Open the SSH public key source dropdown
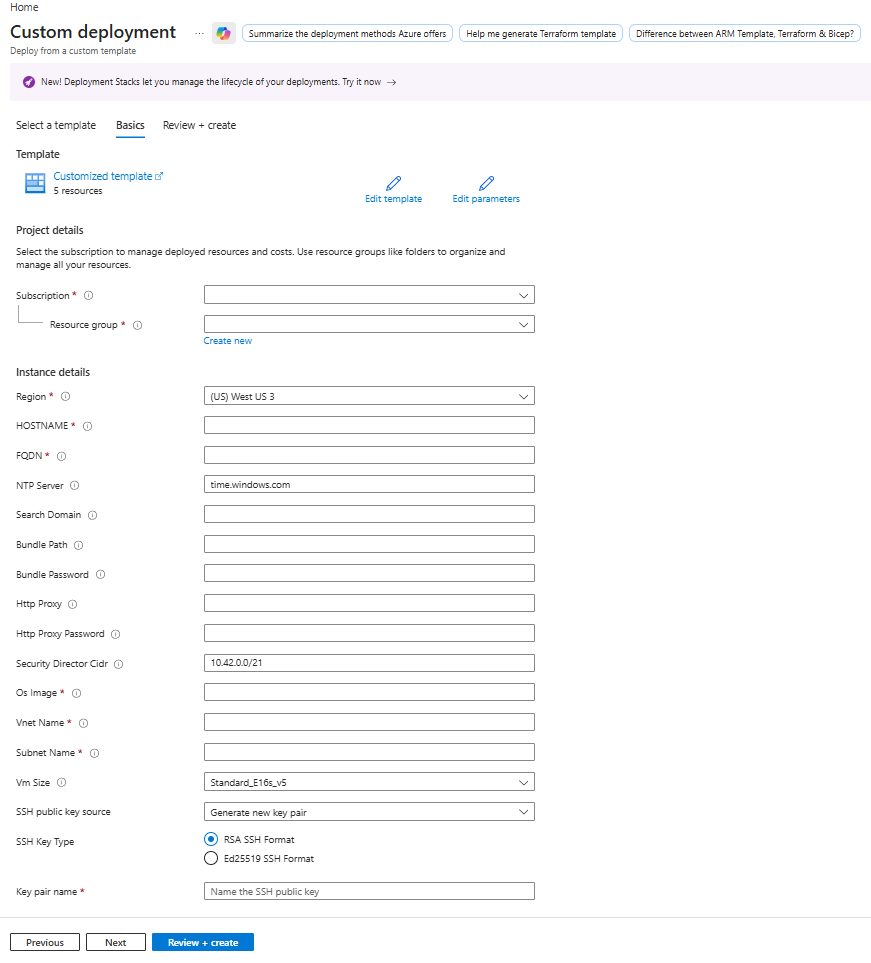Viewport: 871px width, 963px height. (x=369, y=812)
